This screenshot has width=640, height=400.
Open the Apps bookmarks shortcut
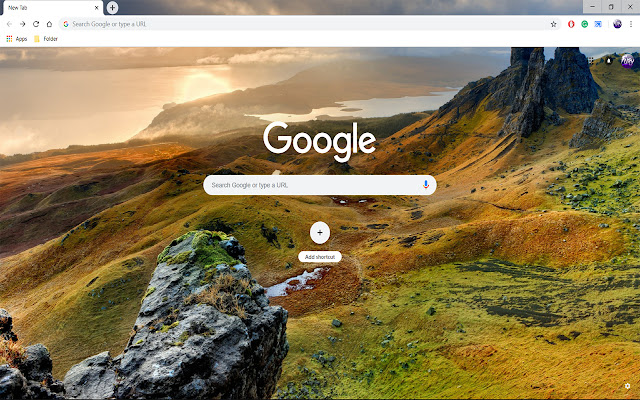coord(17,39)
